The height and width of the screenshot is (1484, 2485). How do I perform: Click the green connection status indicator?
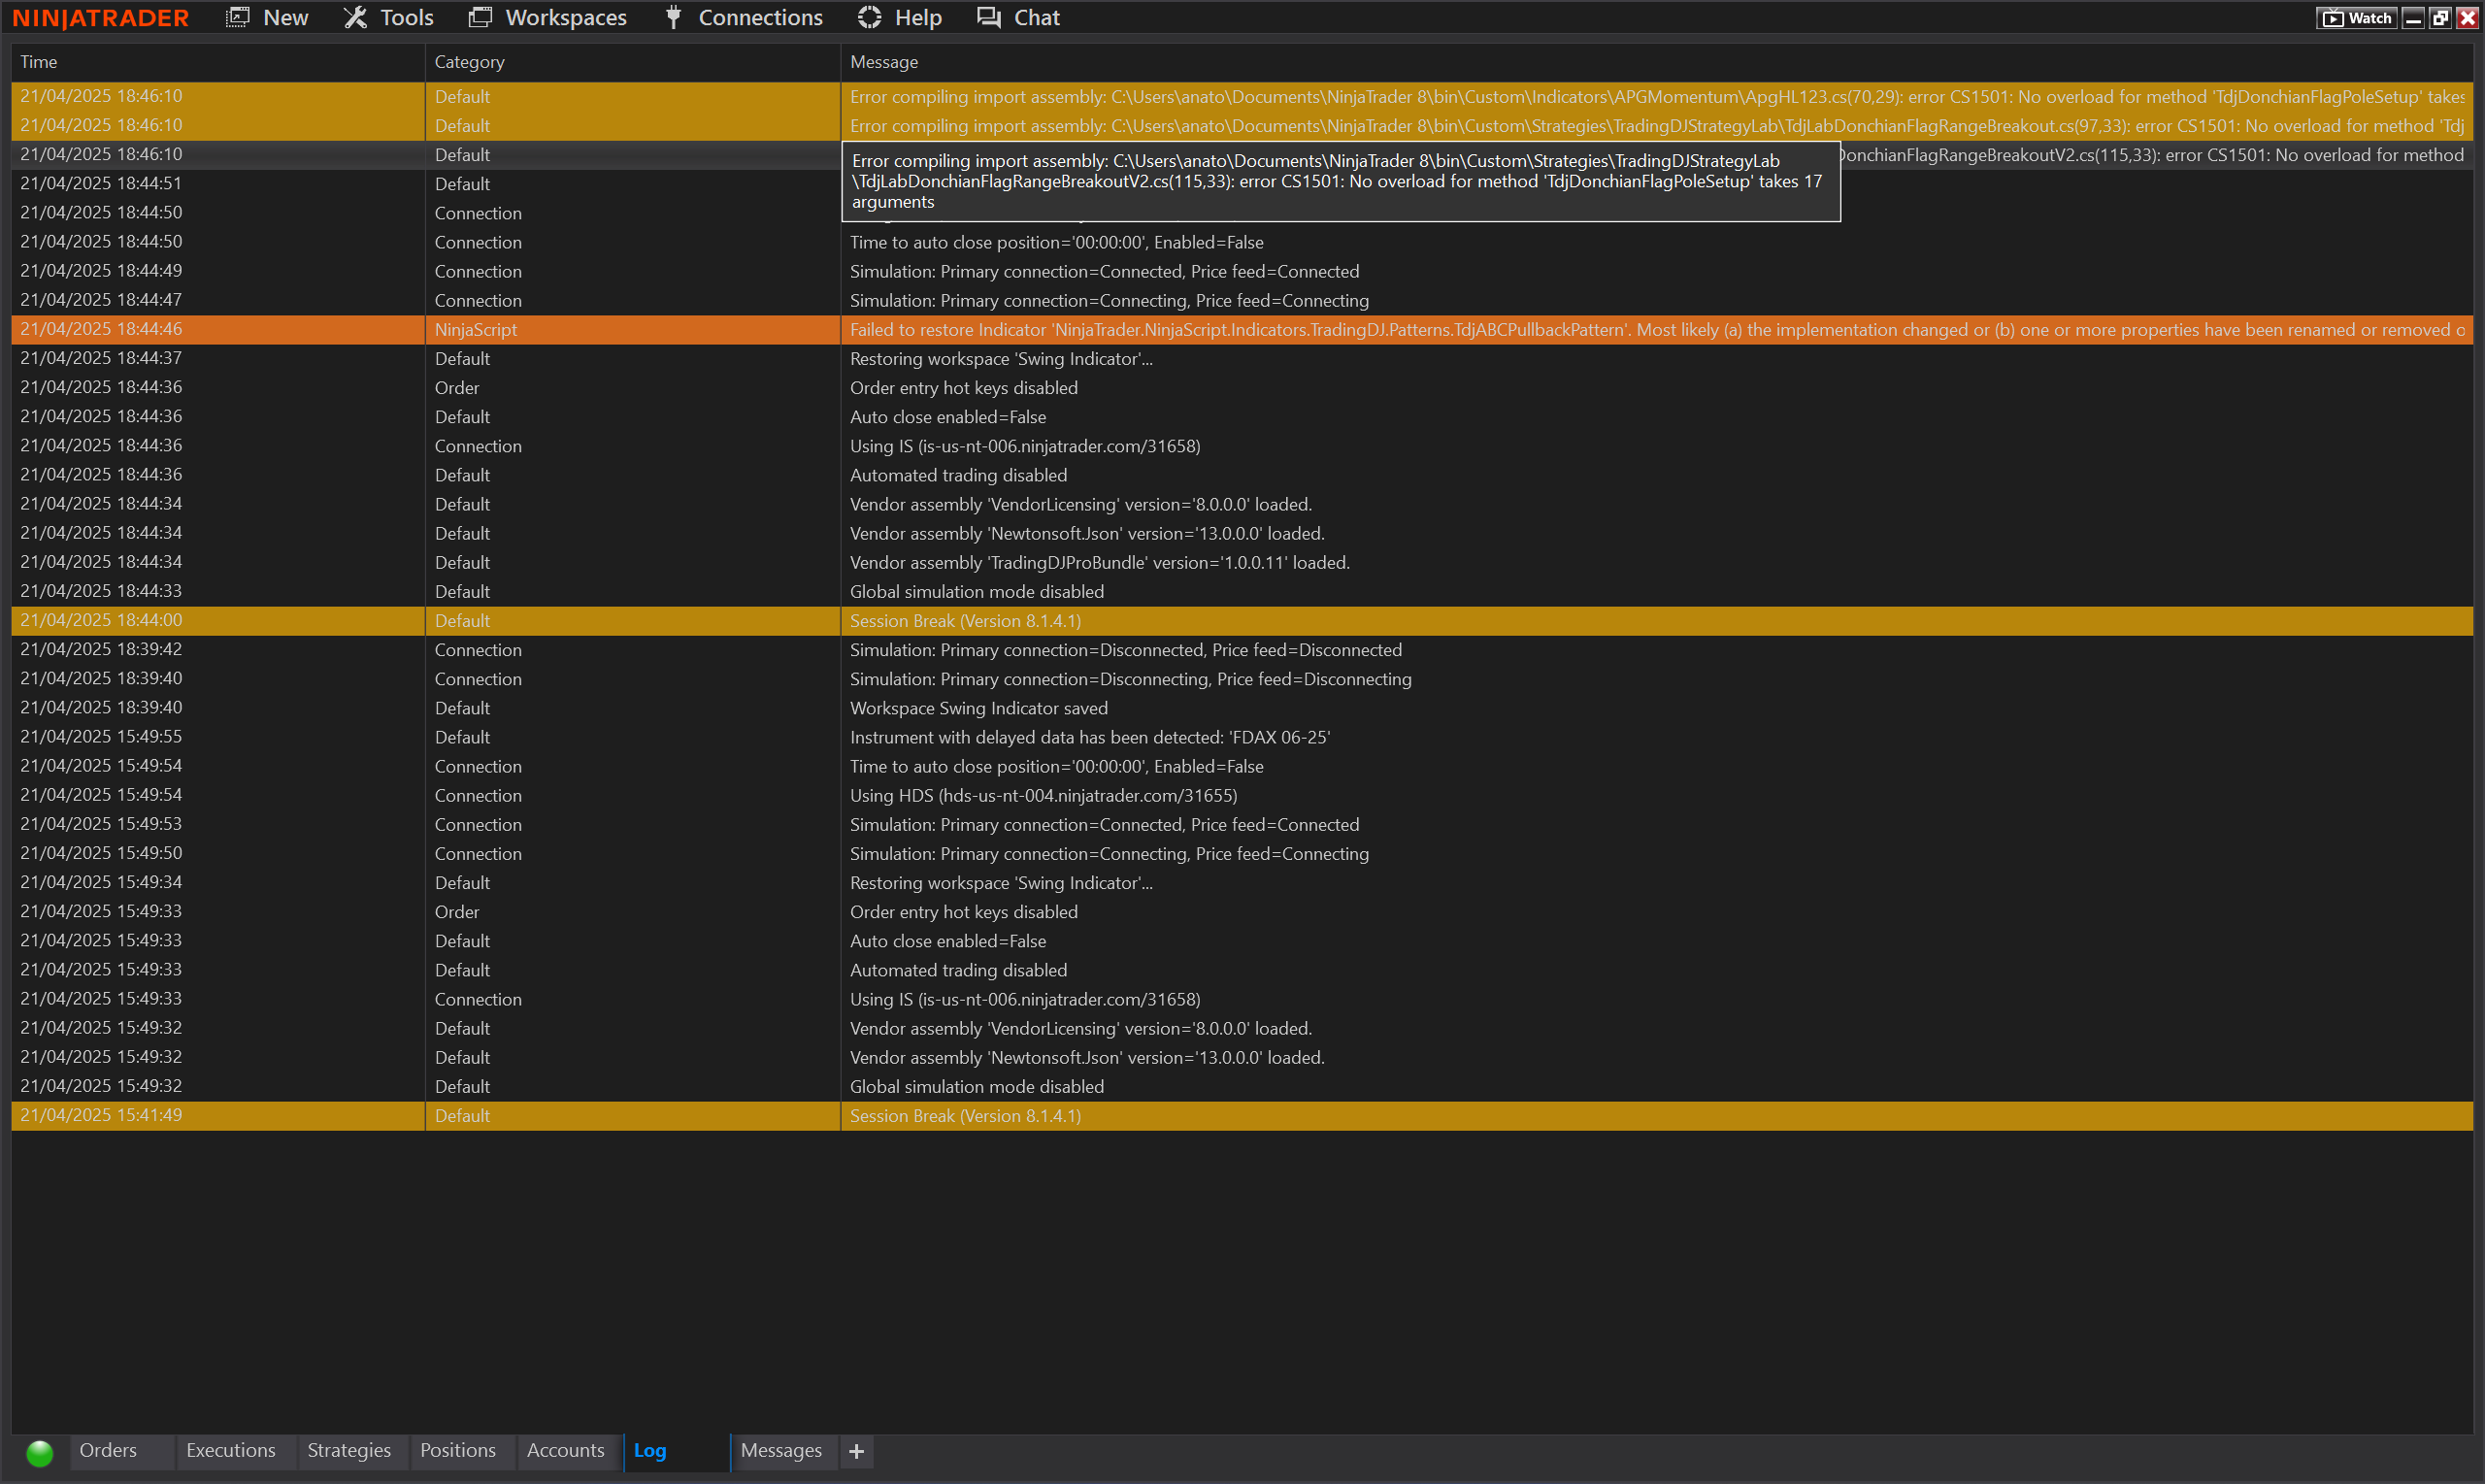click(x=40, y=1452)
